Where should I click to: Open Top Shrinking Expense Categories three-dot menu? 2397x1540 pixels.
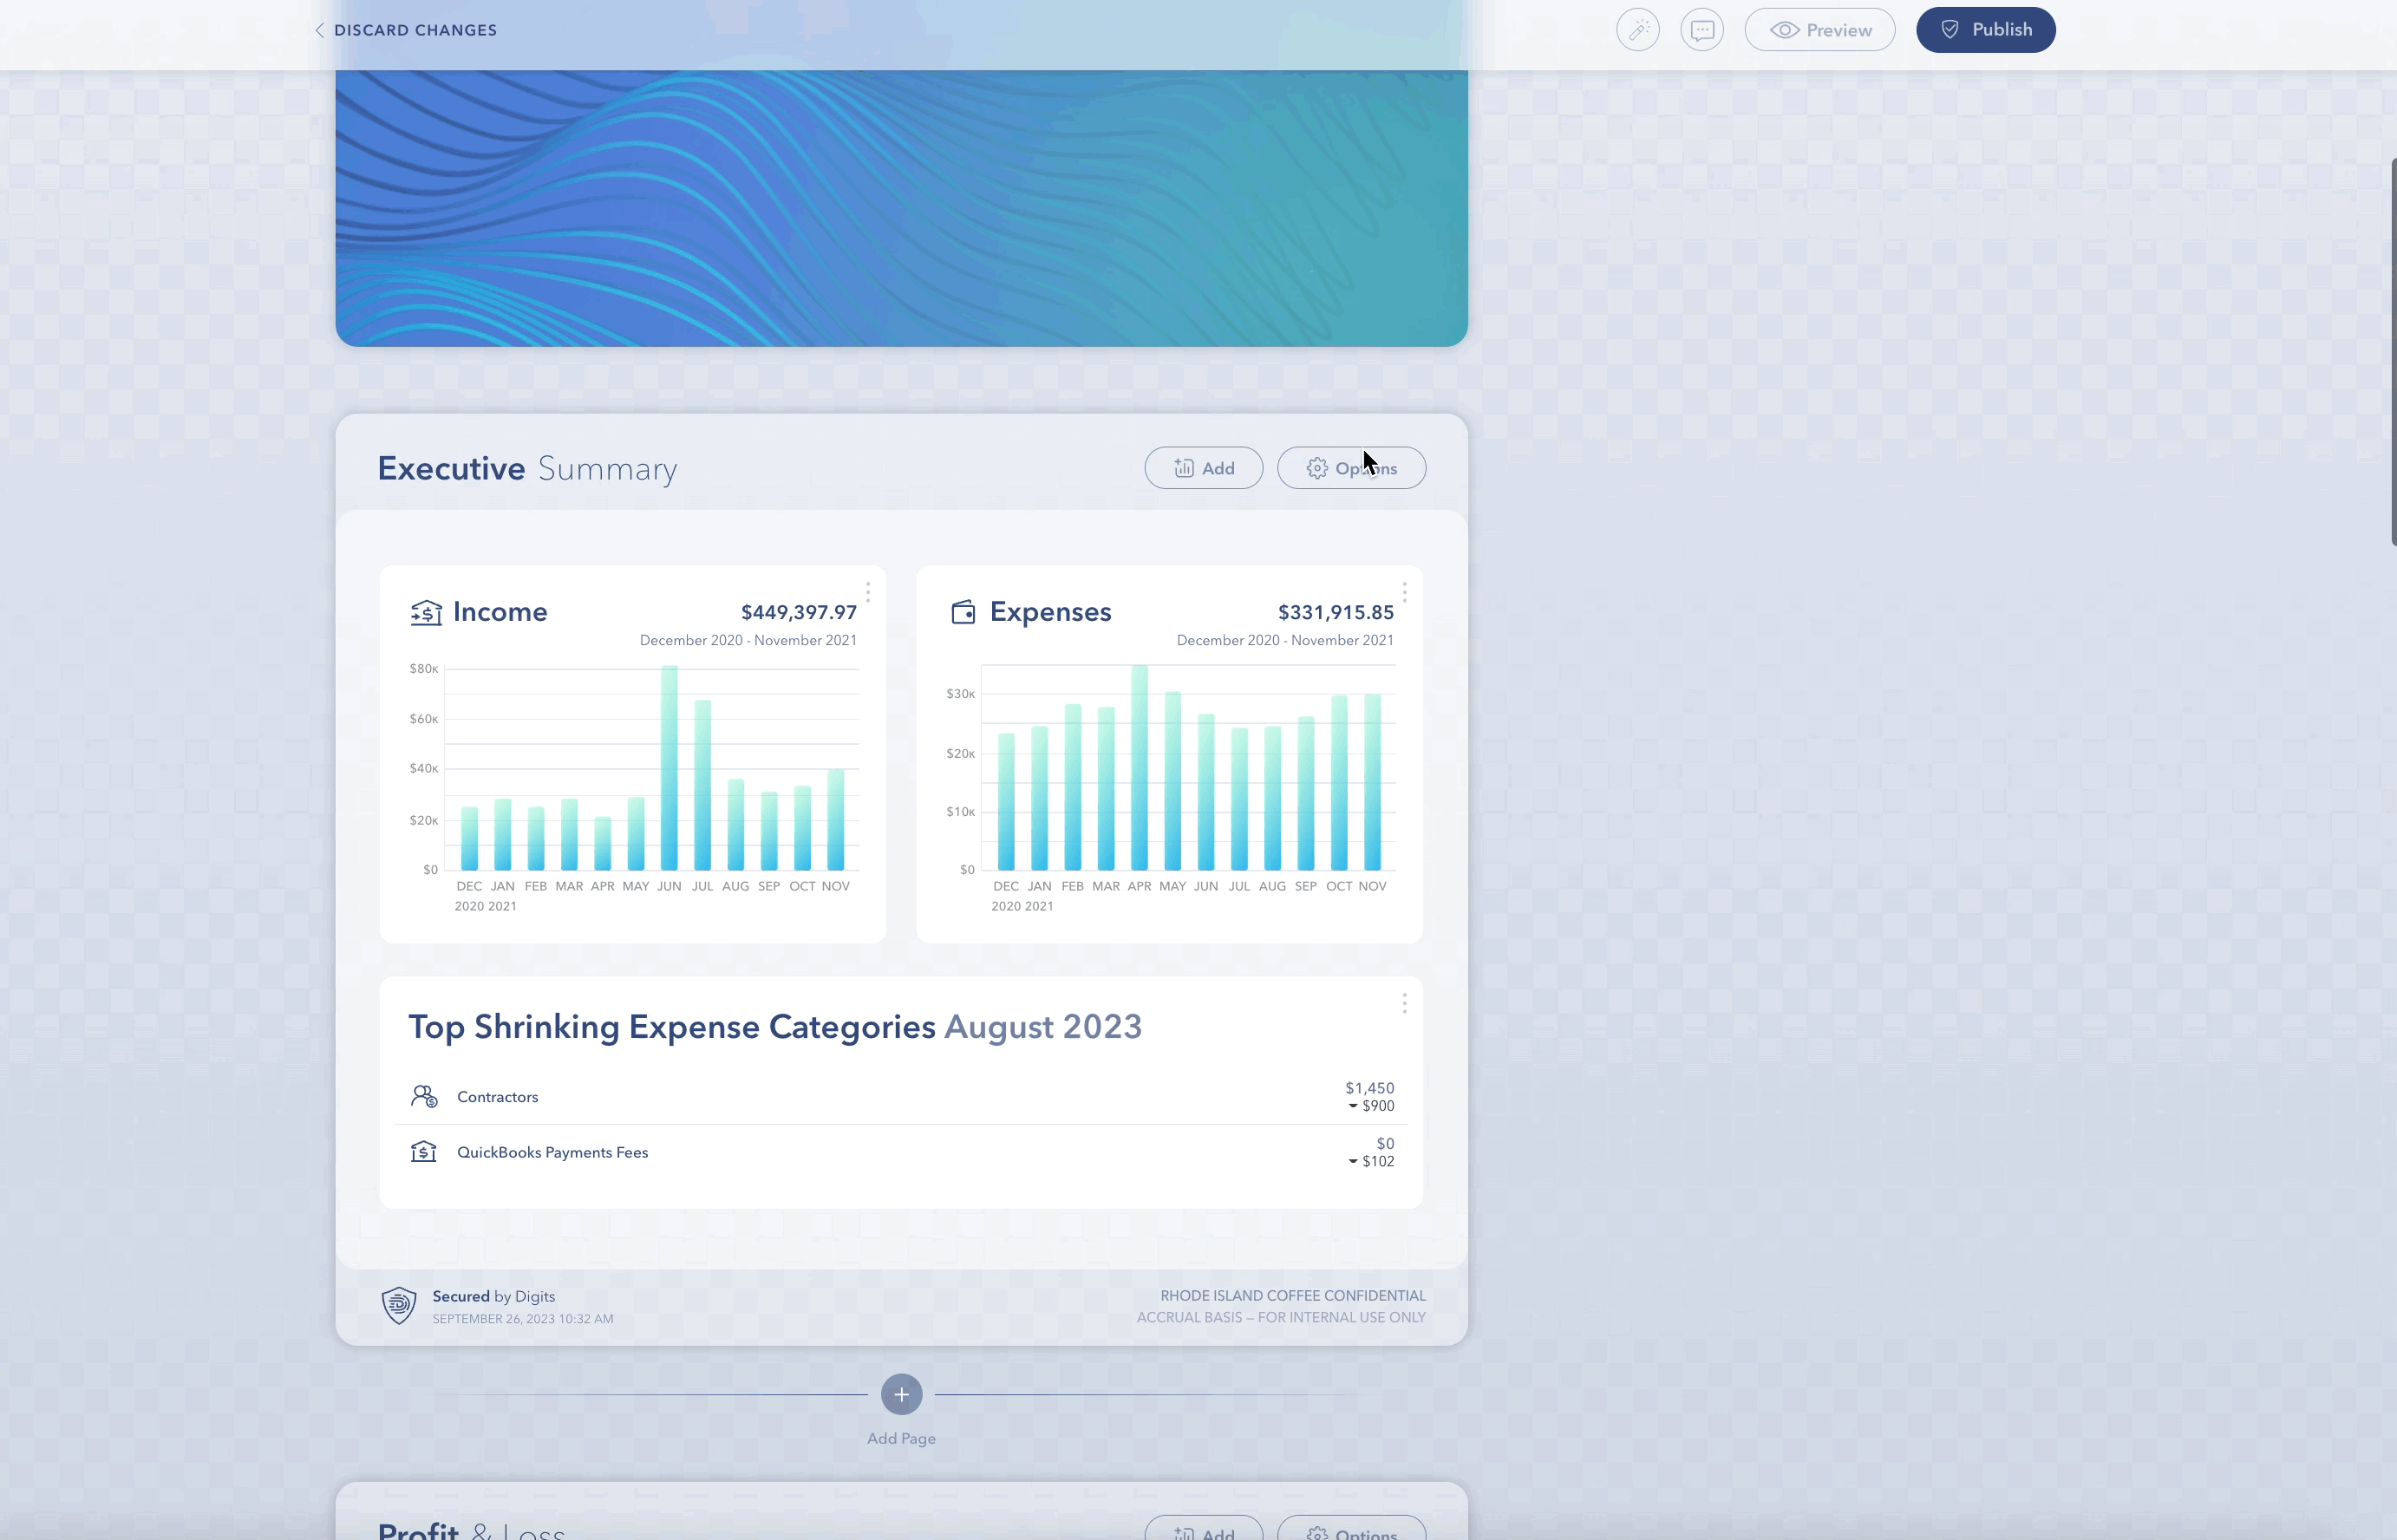click(x=1405, y=1003)
